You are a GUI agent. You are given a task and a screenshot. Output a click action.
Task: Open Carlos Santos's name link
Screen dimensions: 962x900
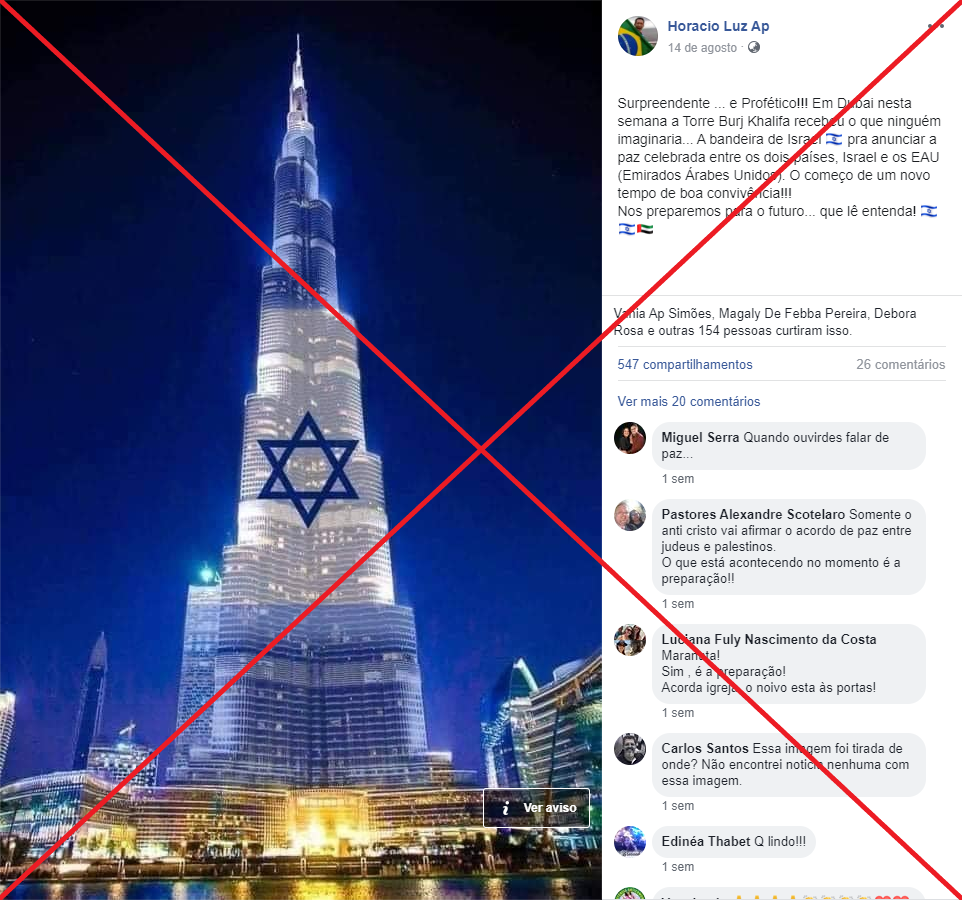pyautogui.click(x=705, y=748)
